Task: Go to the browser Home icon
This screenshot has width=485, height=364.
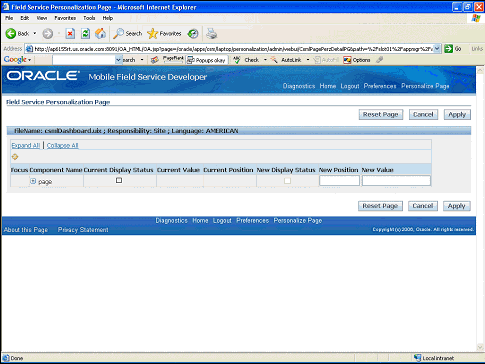Action: [x=100, y=33]
